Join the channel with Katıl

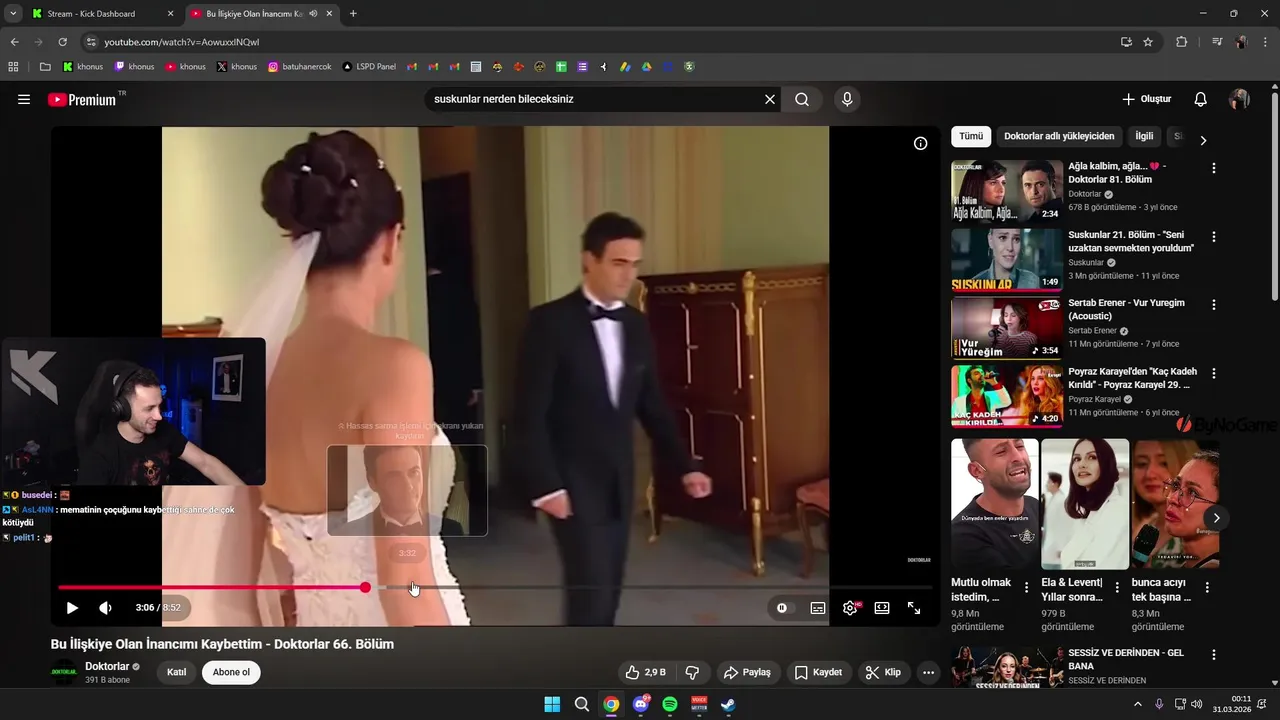pos(177,672)
